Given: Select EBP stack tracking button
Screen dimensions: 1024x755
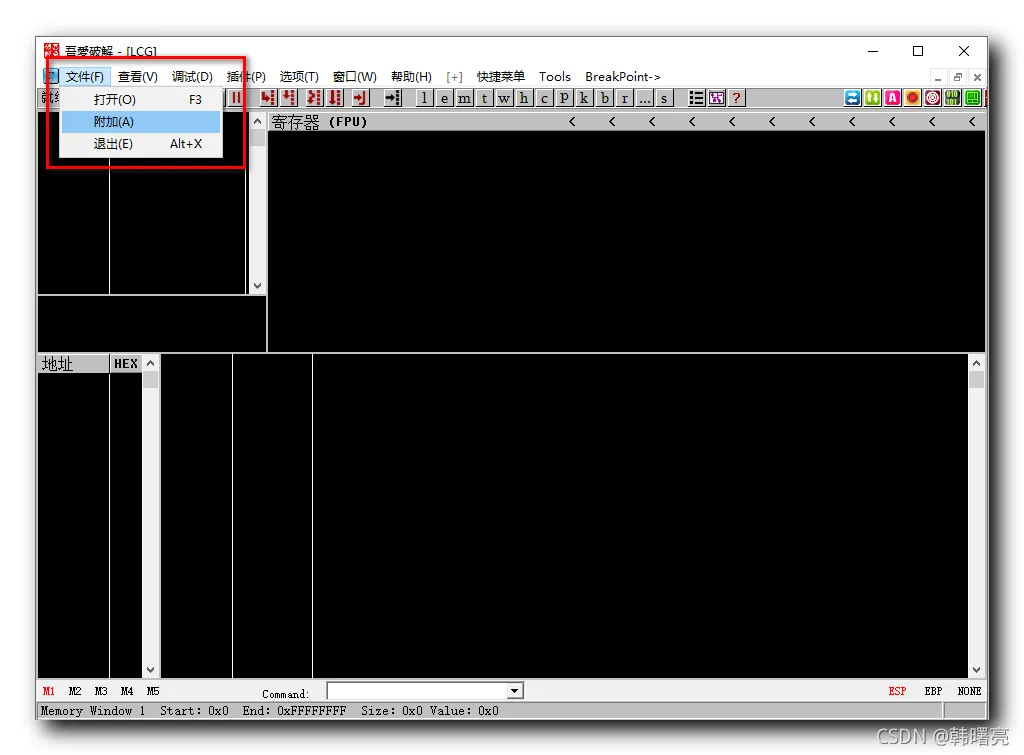Looking at the screenshot, I should (x=933, y=691).
